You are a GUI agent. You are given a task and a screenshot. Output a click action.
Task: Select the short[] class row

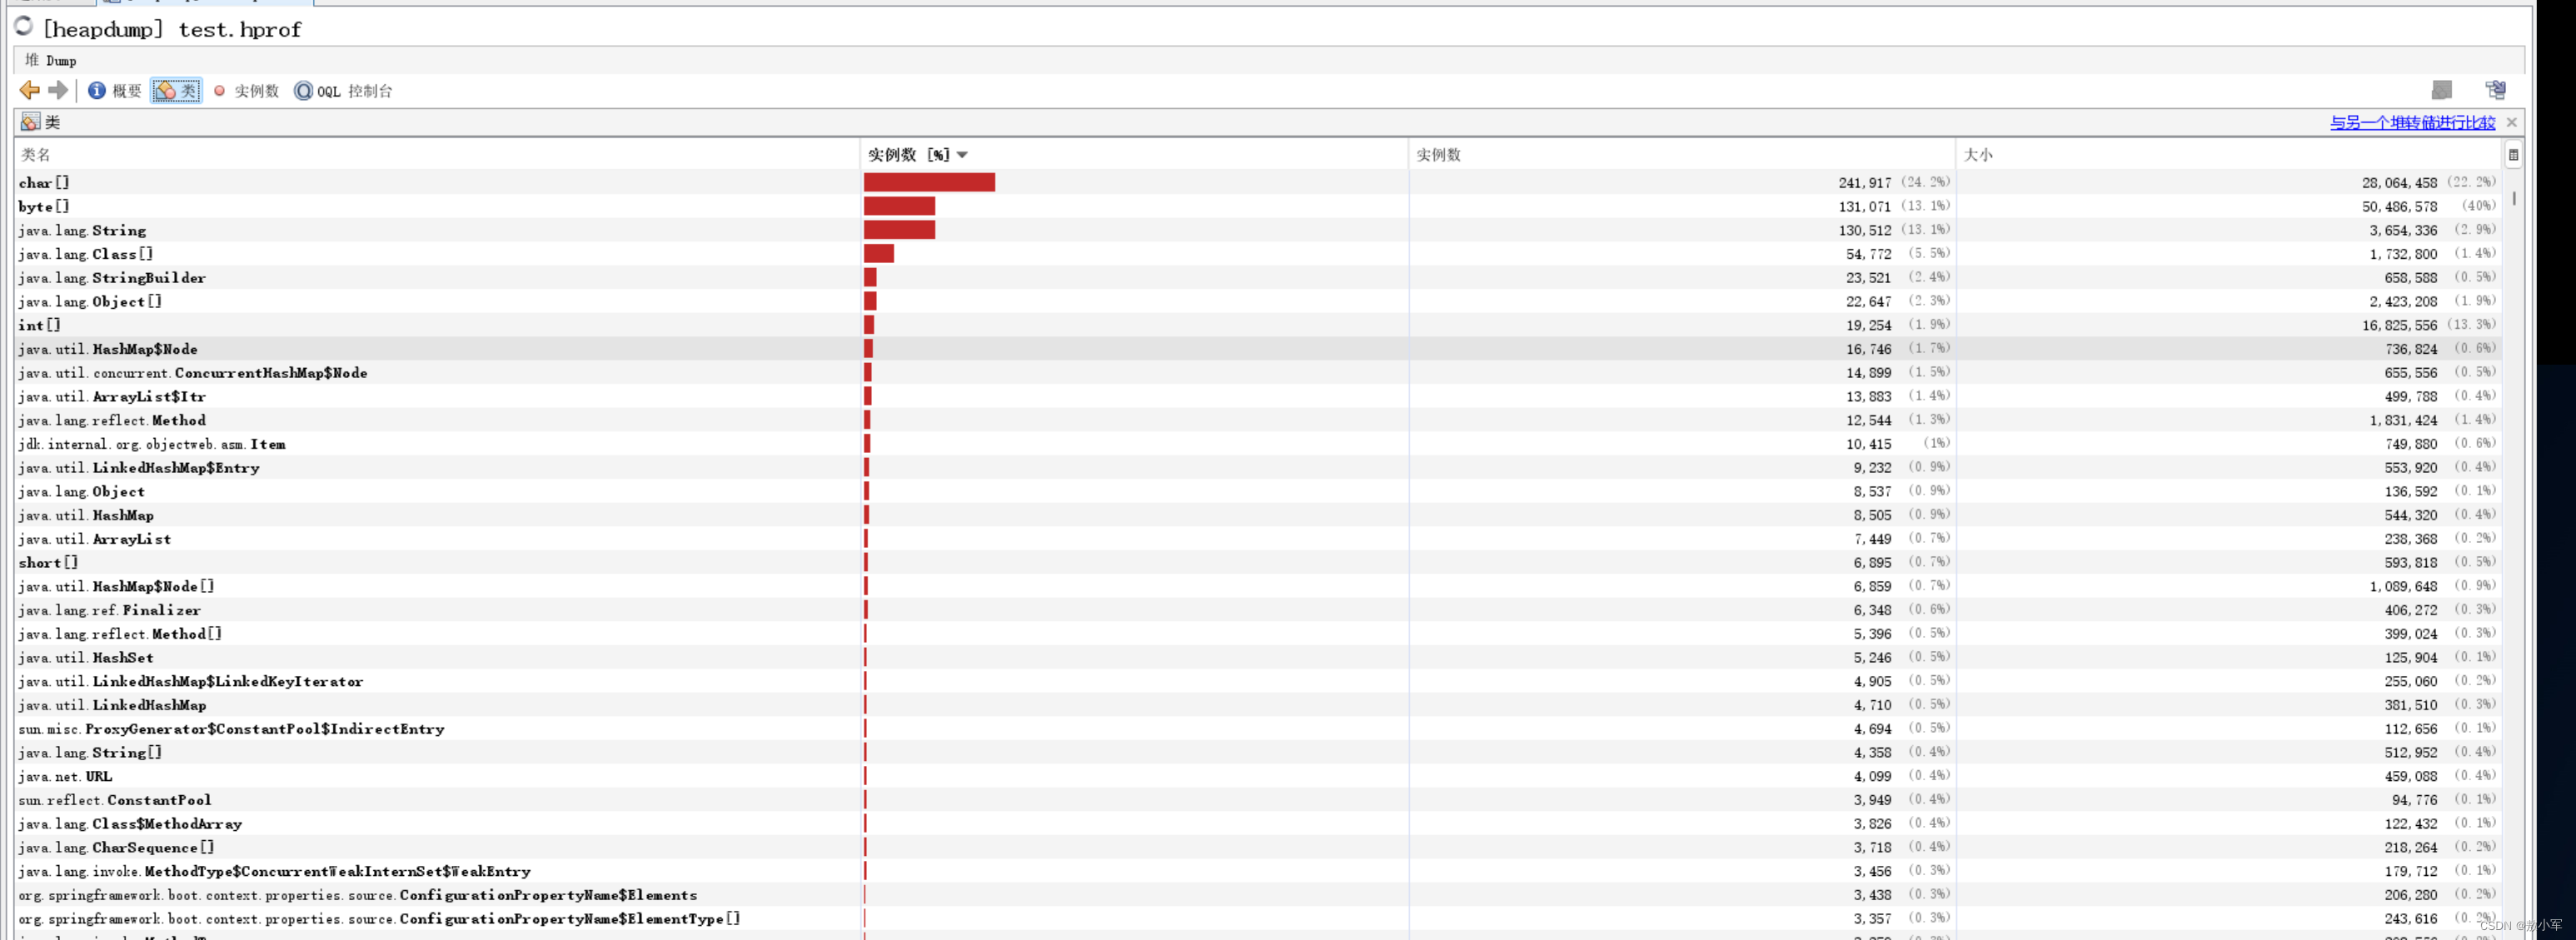tap(1258, 563)
